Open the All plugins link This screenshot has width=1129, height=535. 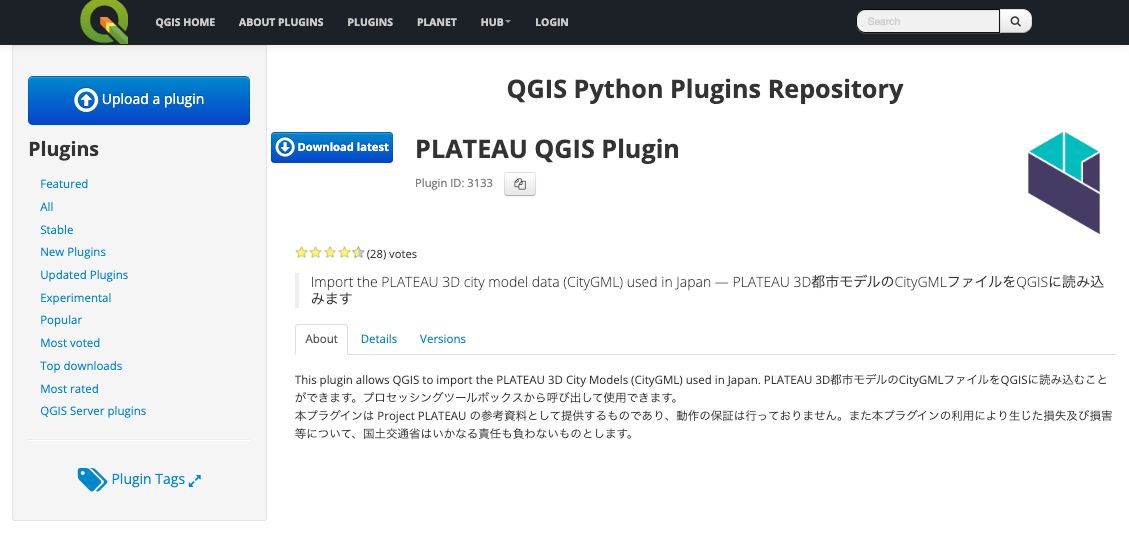(47, 207)
